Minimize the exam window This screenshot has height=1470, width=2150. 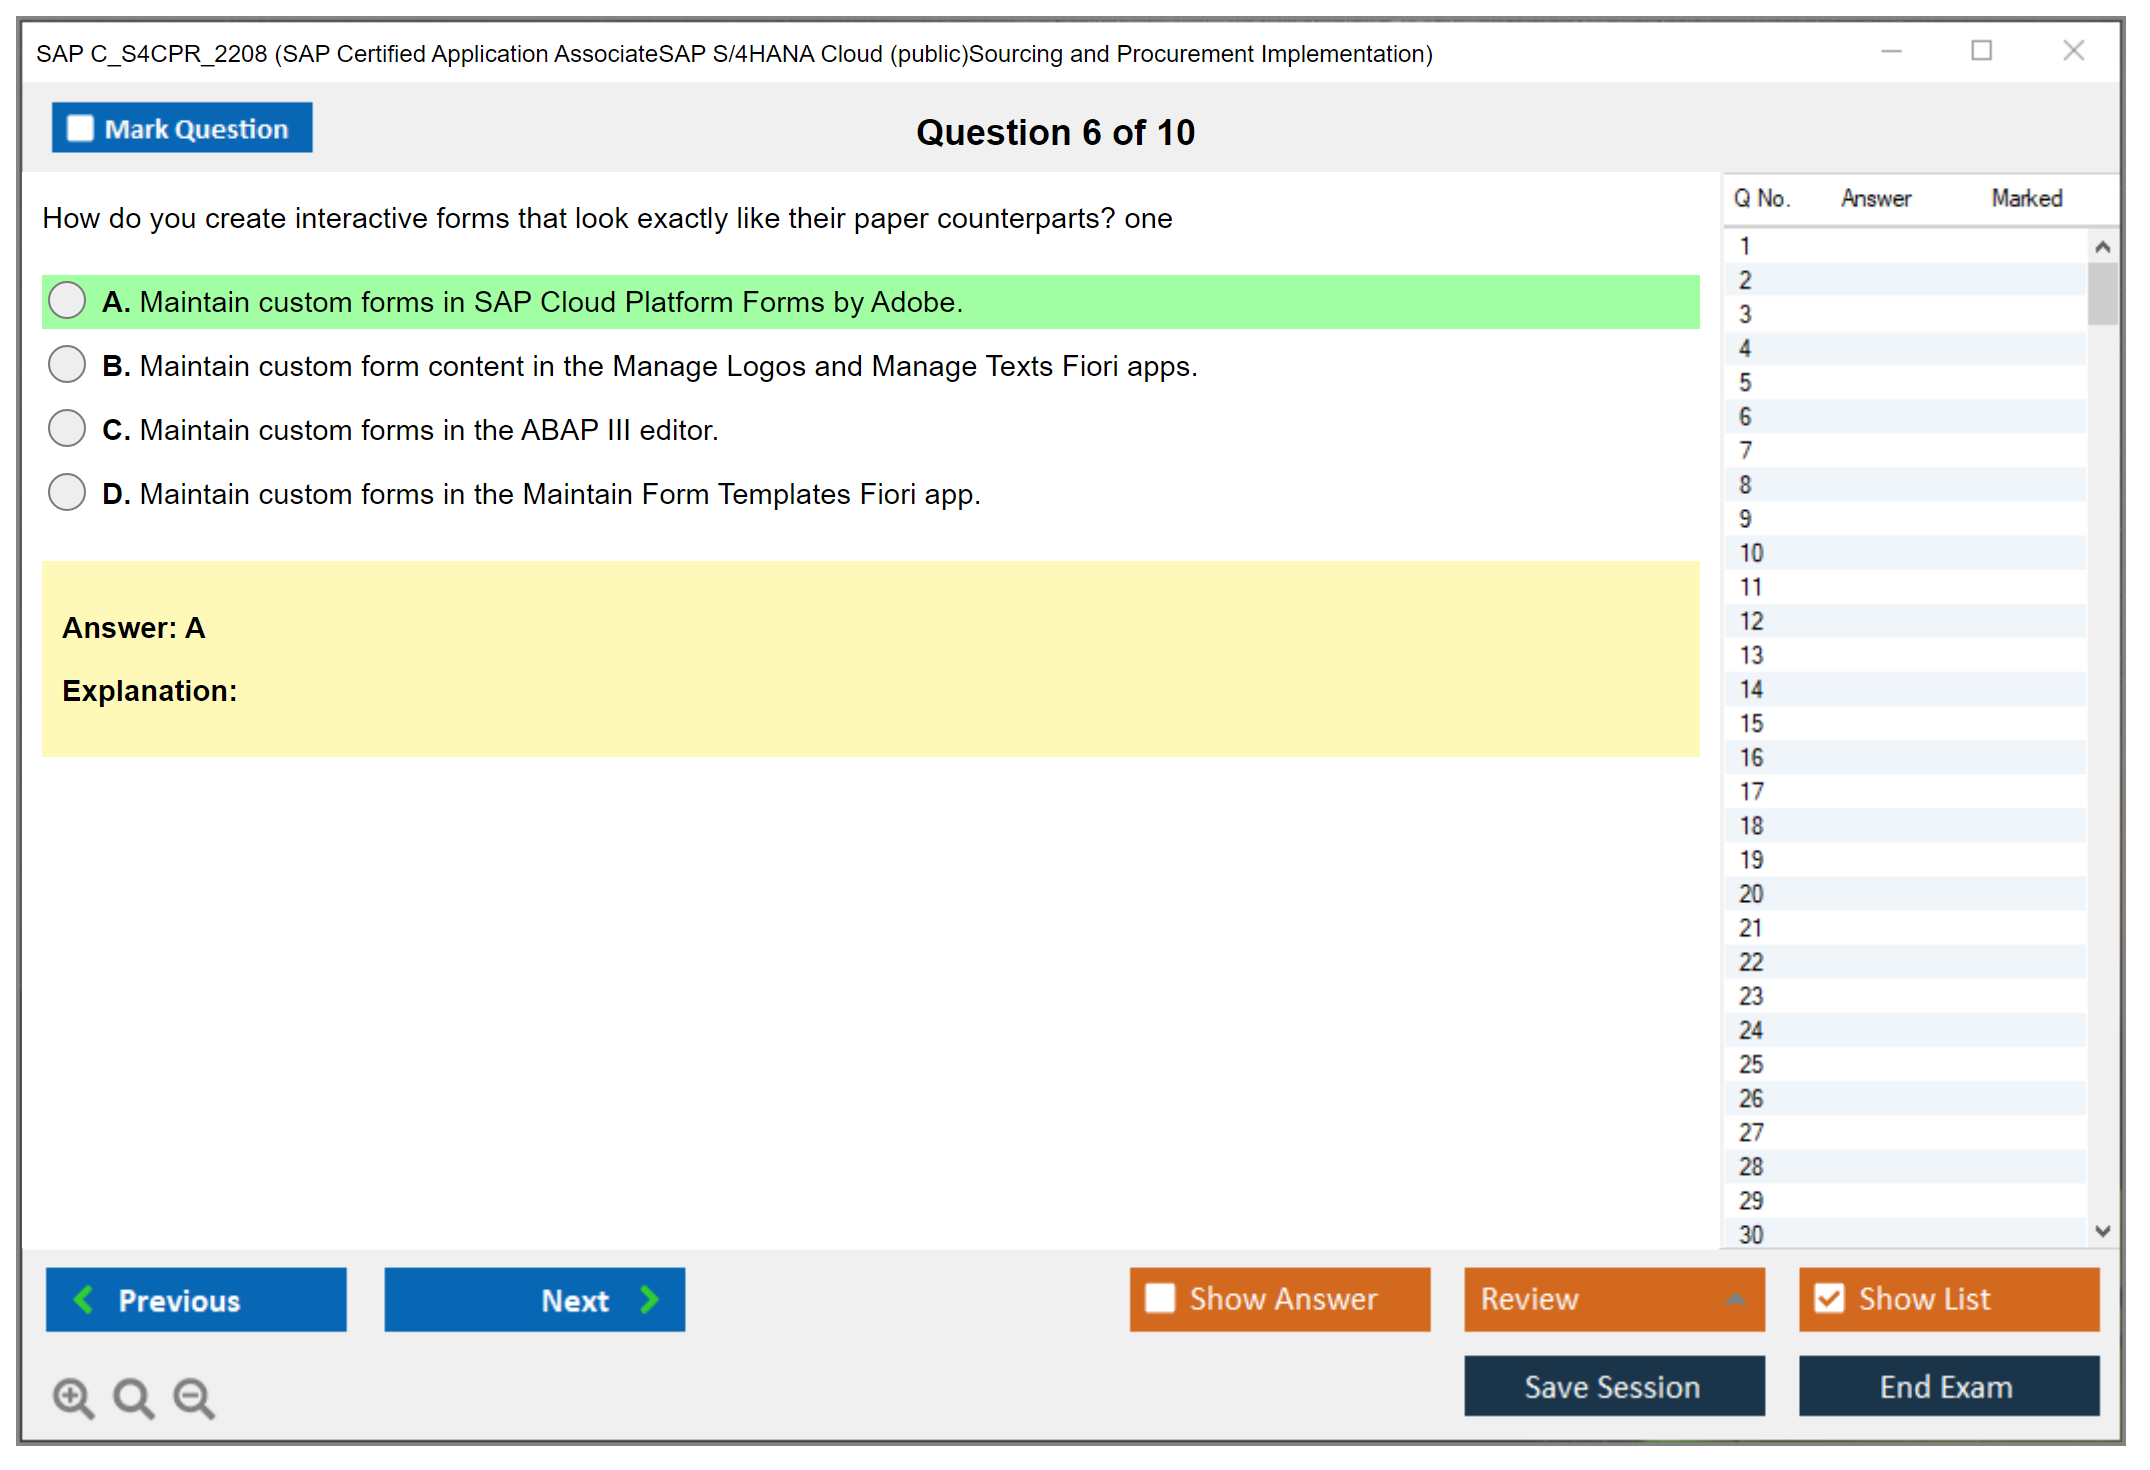click(1891, 51)
